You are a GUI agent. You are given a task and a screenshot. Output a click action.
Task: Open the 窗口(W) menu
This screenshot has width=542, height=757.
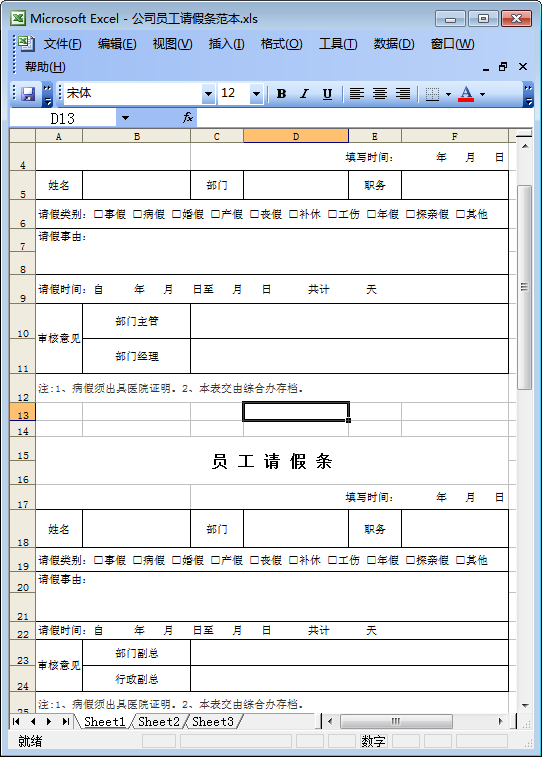pos(452,44)
